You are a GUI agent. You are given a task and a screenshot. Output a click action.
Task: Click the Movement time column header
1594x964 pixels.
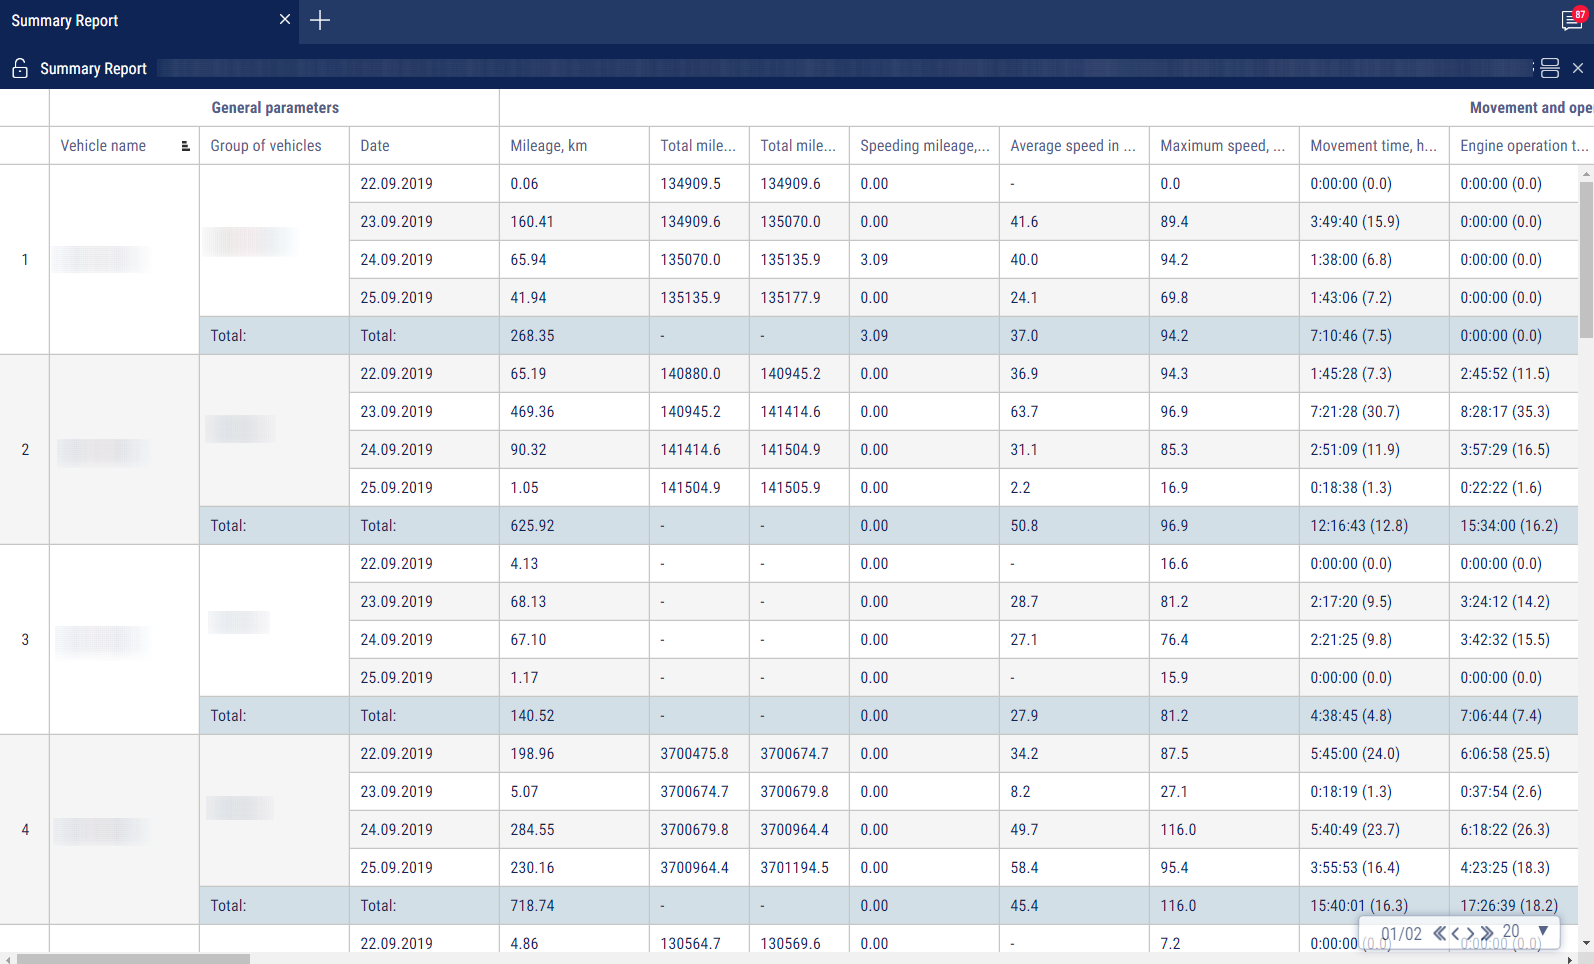pos(1373,146)
